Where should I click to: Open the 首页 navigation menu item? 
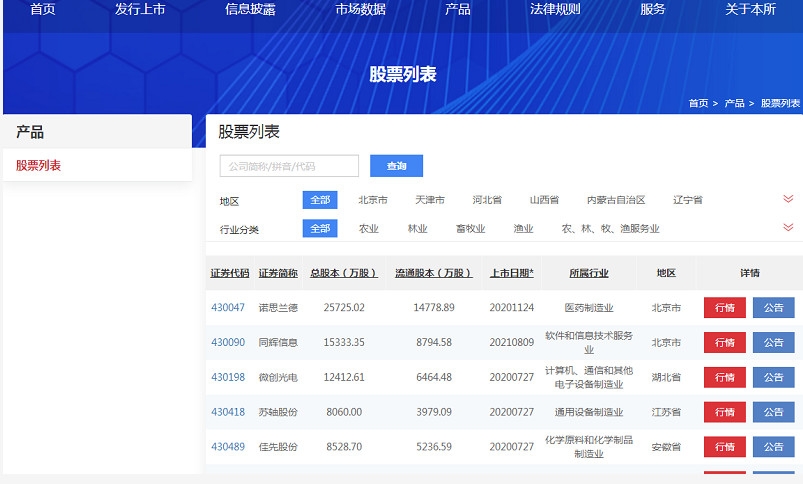pos(43,9)
